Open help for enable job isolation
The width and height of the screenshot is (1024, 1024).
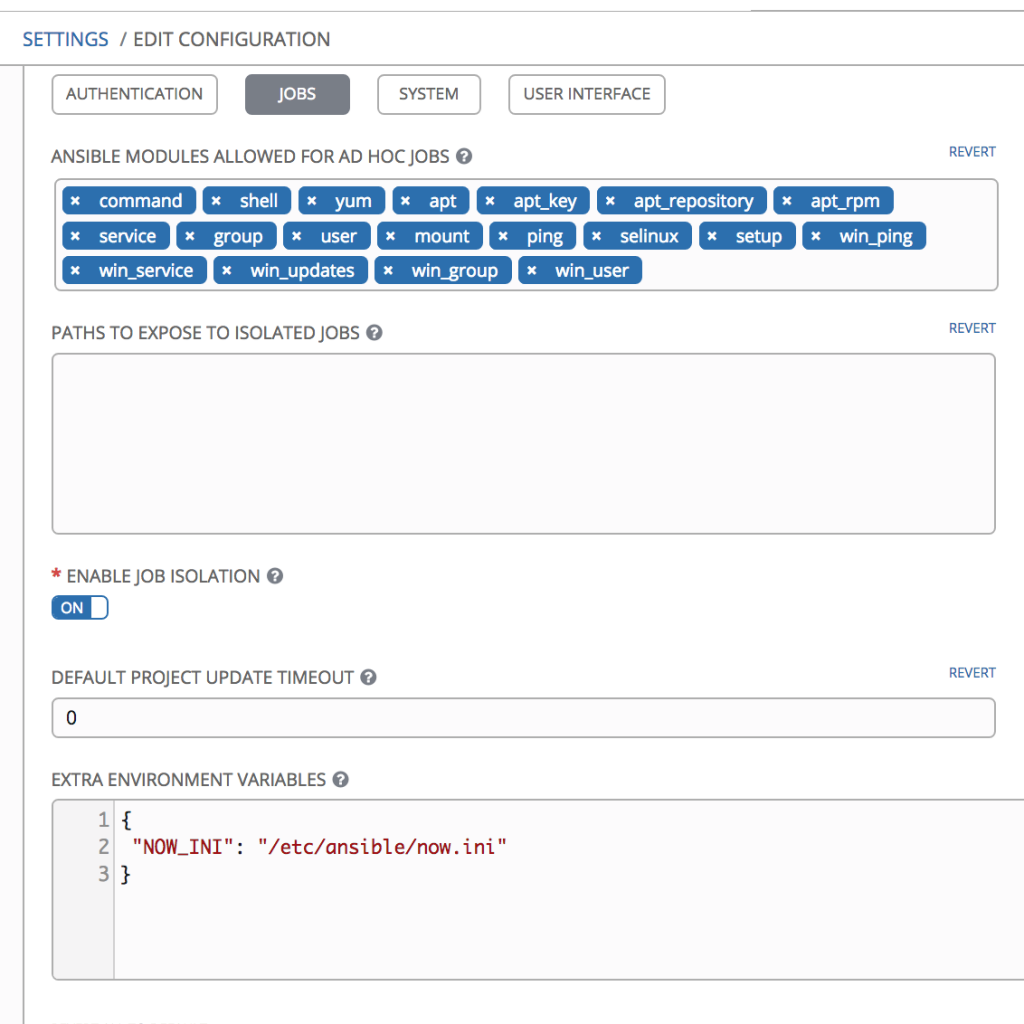tap(274, 575)
